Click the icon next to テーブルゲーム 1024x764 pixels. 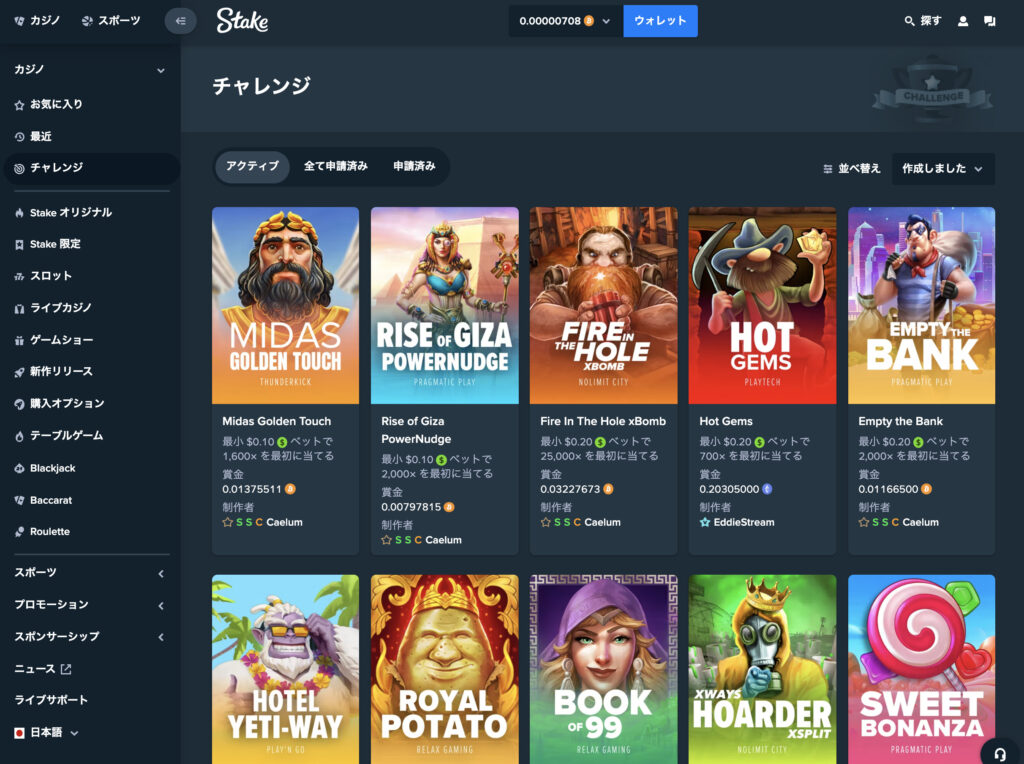20,436
